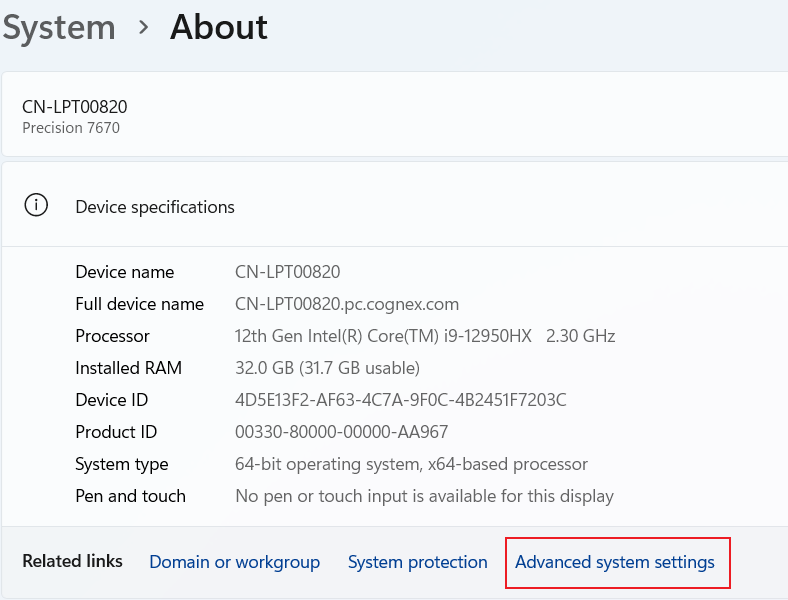Click the info icon beside Device specifications
The height and width of the screenshot is (600, 788).
(x=37, y=206)
